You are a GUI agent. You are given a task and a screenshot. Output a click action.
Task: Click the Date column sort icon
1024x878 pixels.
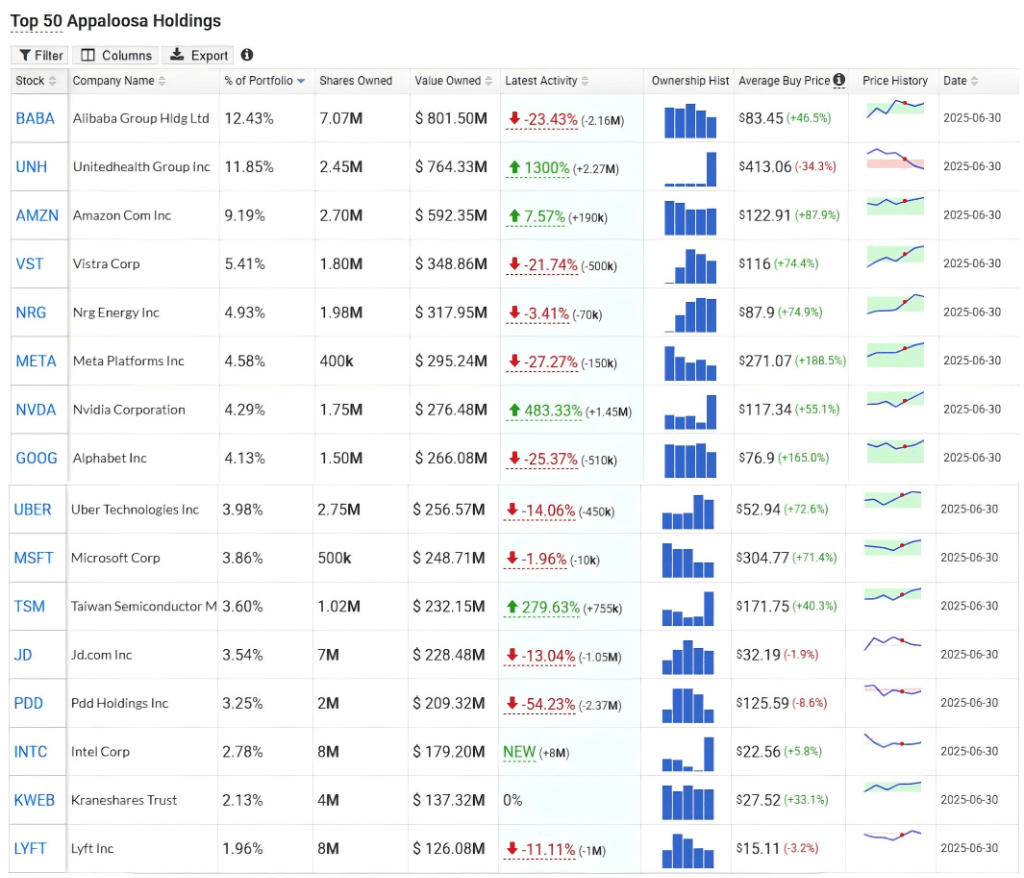coord(975,81)
